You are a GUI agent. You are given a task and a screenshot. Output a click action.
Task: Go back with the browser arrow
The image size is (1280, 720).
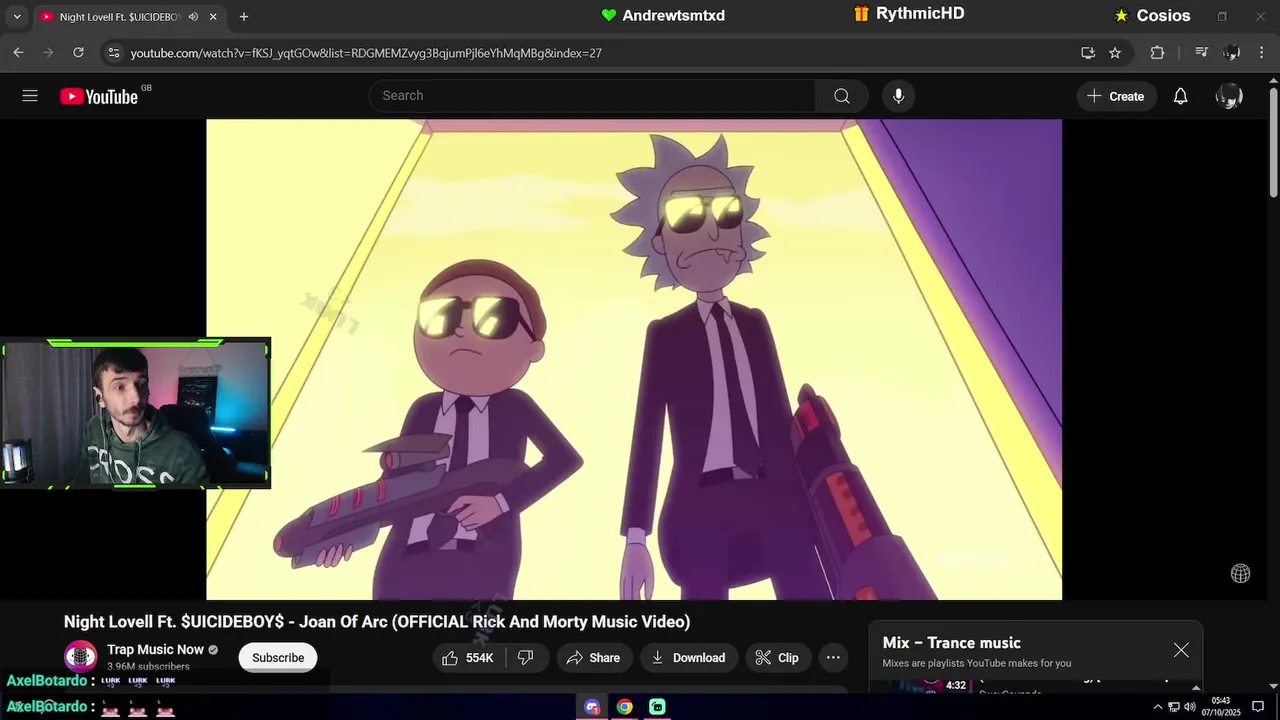coord(18,53)
